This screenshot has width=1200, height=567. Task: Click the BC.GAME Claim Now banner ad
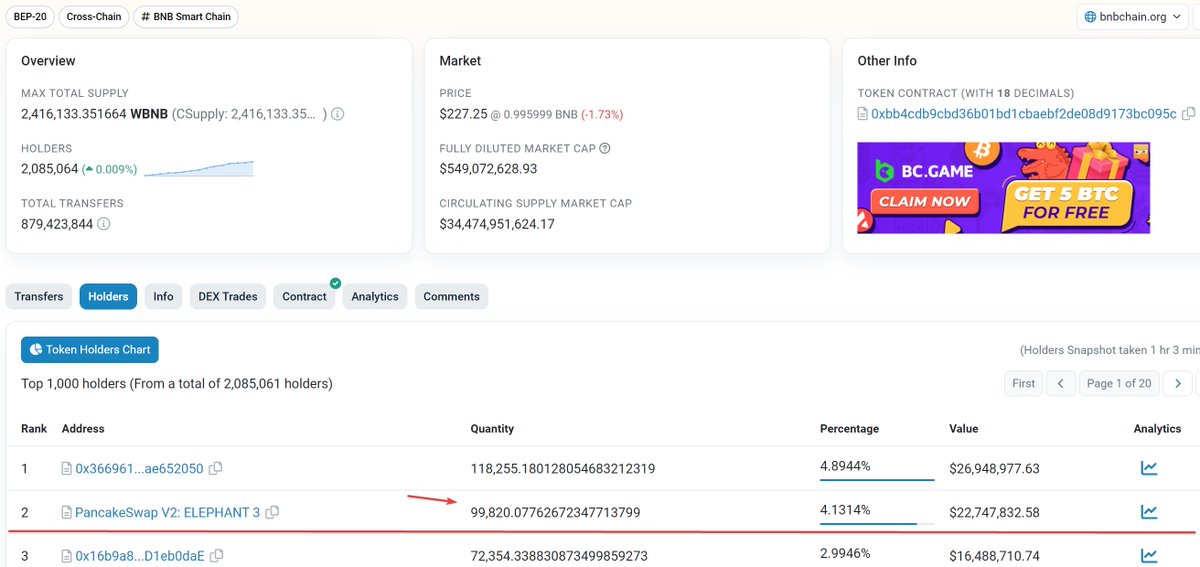pos(1003,188)
